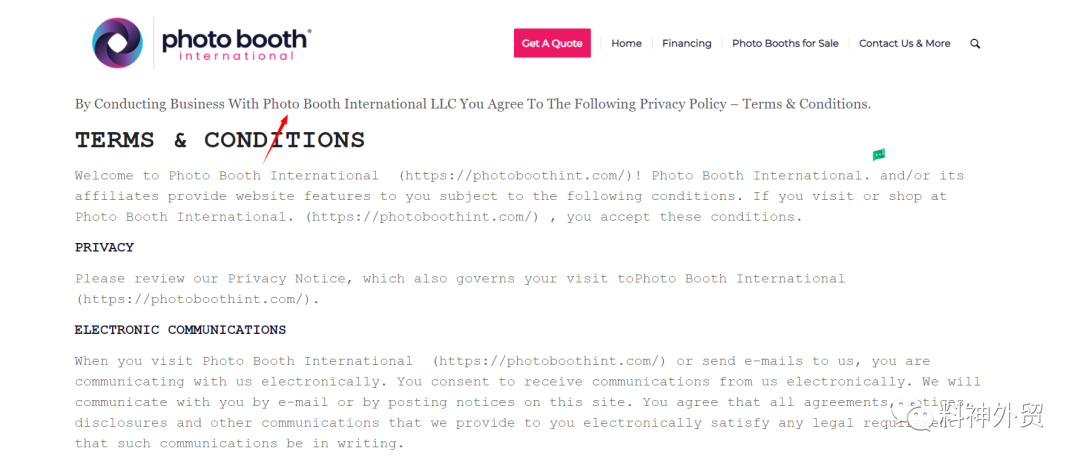Open the search magnifier in navigation

point(975,44)
